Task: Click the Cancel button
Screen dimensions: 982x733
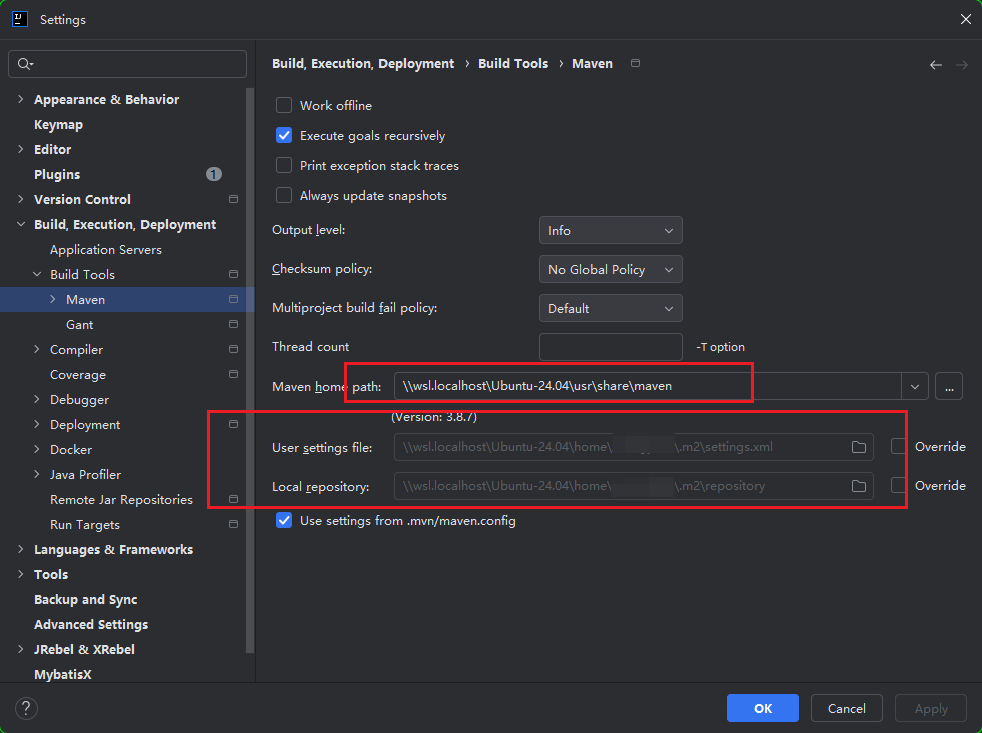Action: tap(847, 709)
